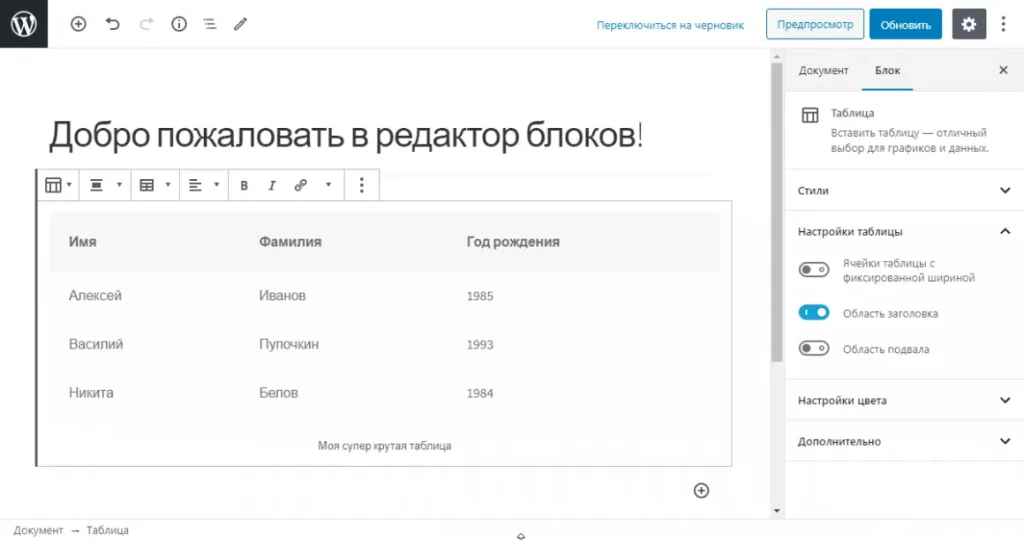Viewport: 1024px width, 540px height.
Task: Switch to the Документ tab
Action: (823, 70)
